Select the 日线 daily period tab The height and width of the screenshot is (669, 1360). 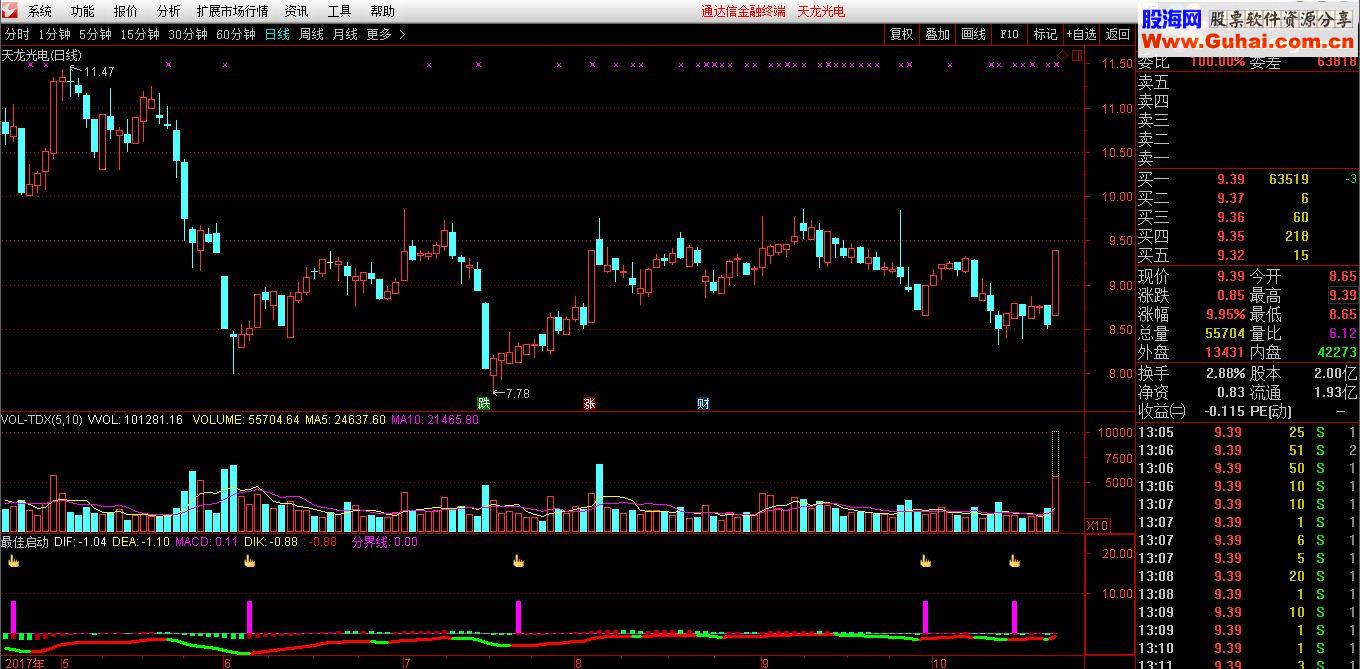(x=277, y=34)
